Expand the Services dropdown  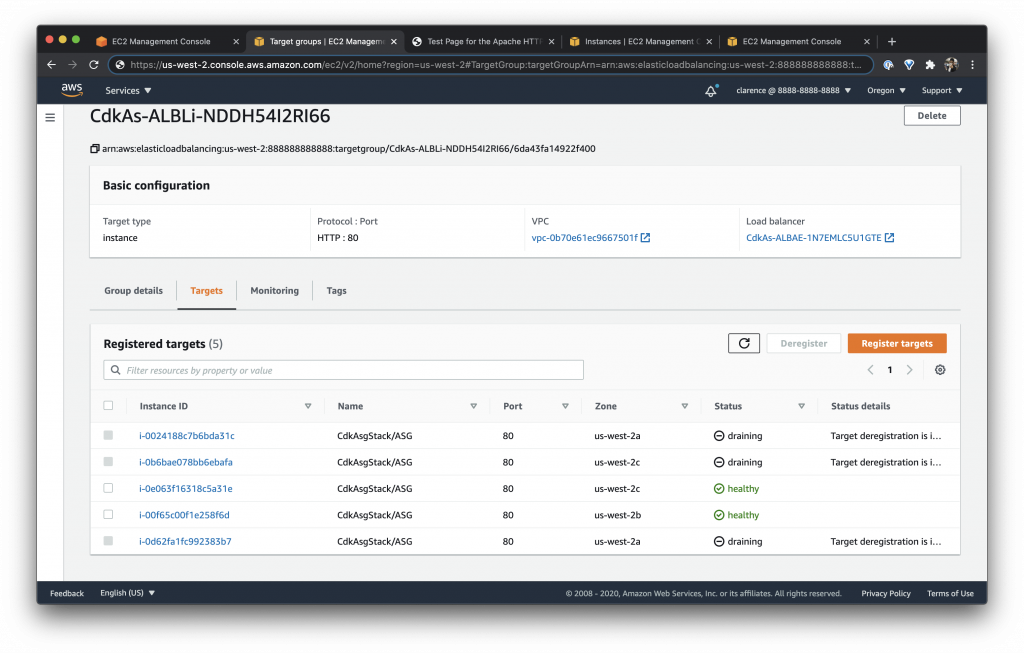coord(128,91)
